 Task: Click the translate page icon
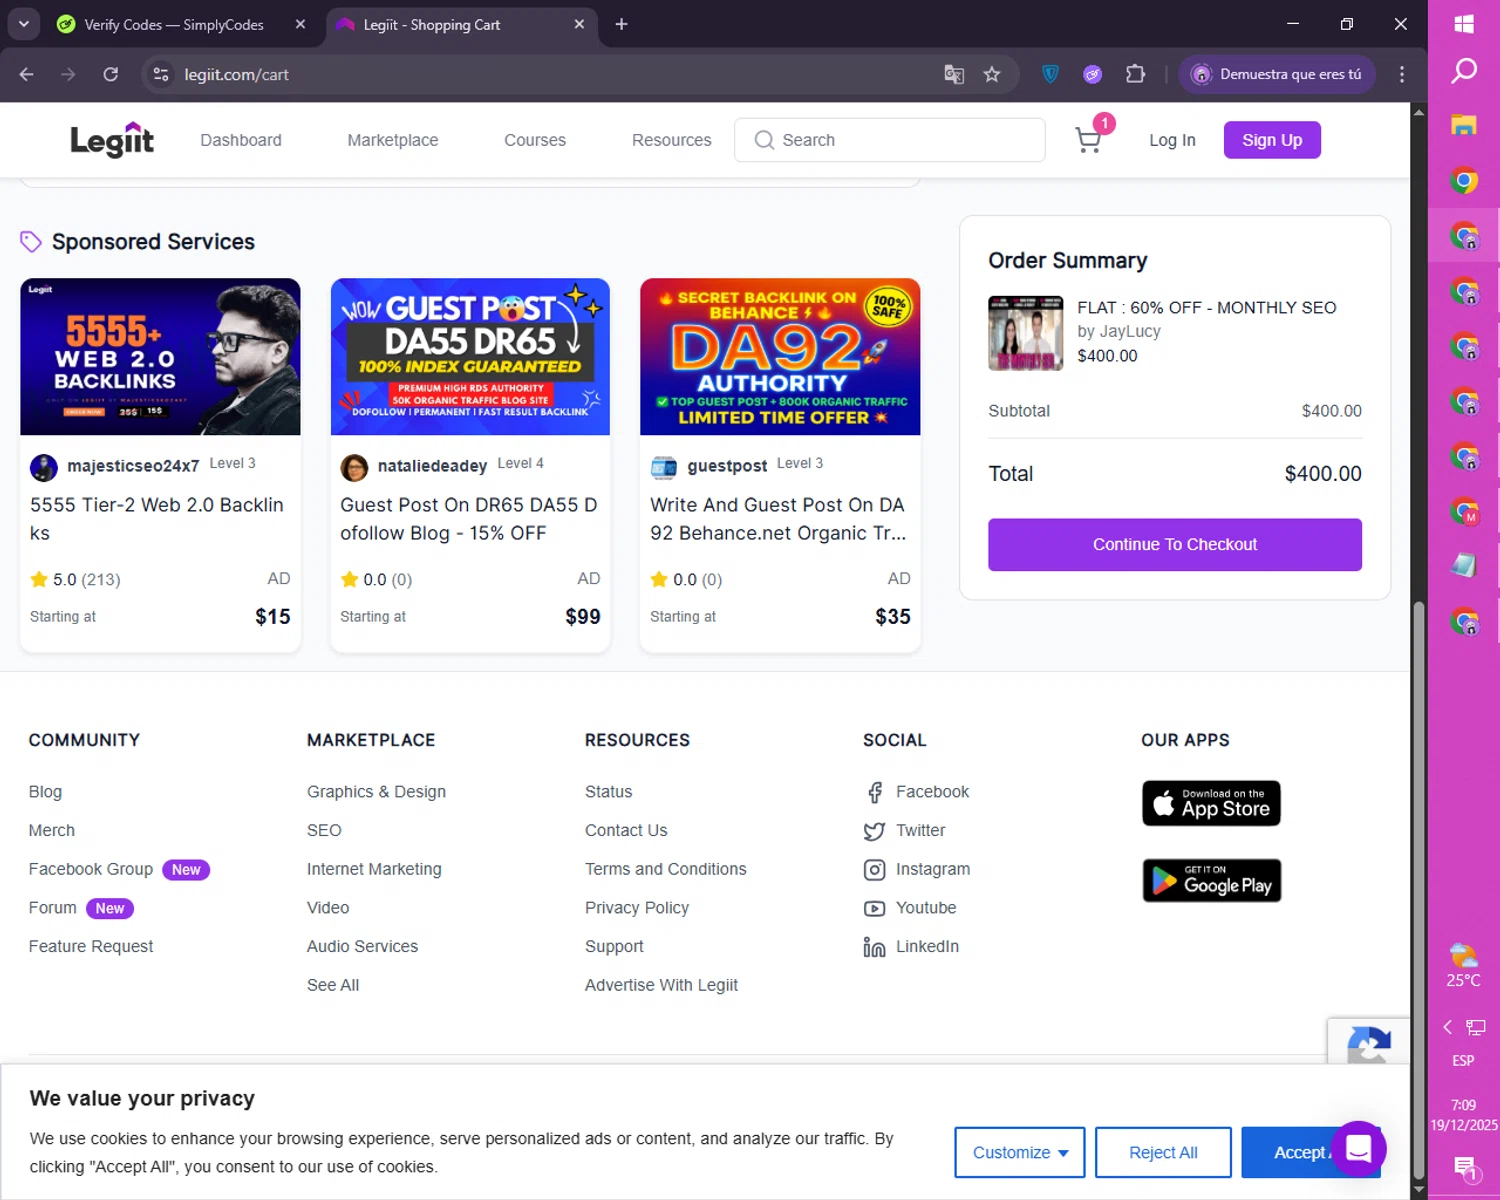[954, 74]
